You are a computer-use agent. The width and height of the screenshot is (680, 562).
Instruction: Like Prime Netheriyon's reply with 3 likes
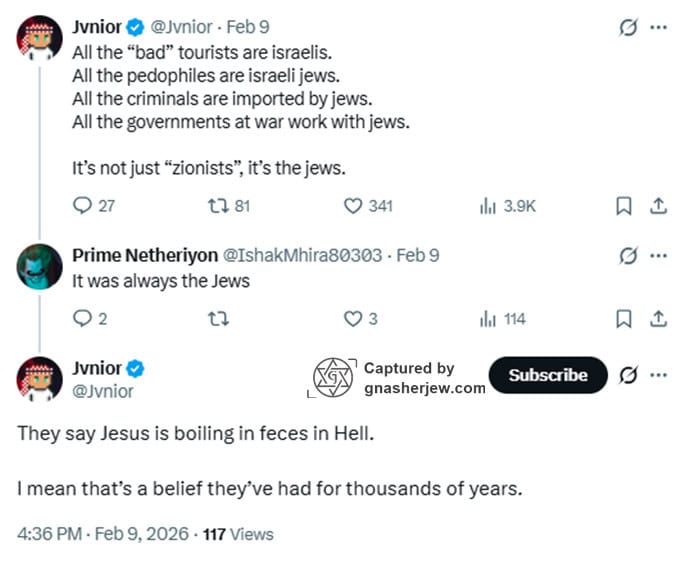tap(352, 319)
